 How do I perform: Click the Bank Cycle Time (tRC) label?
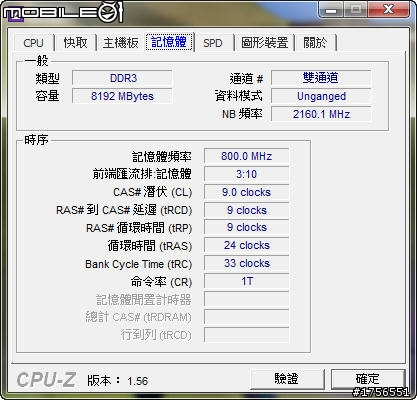(x=139, y=264)
